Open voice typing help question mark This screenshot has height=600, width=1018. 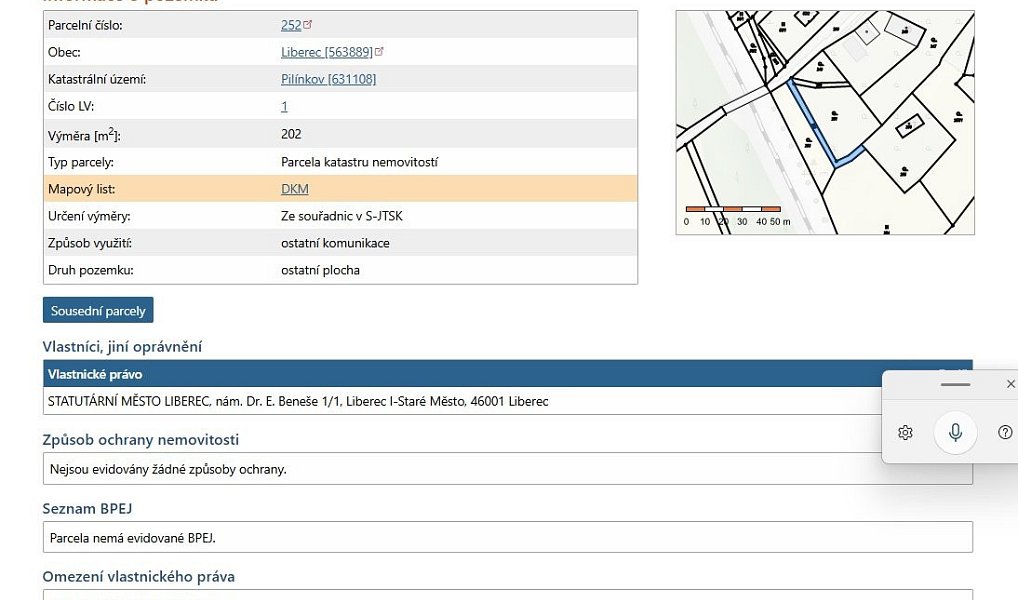click(1005, 432)
